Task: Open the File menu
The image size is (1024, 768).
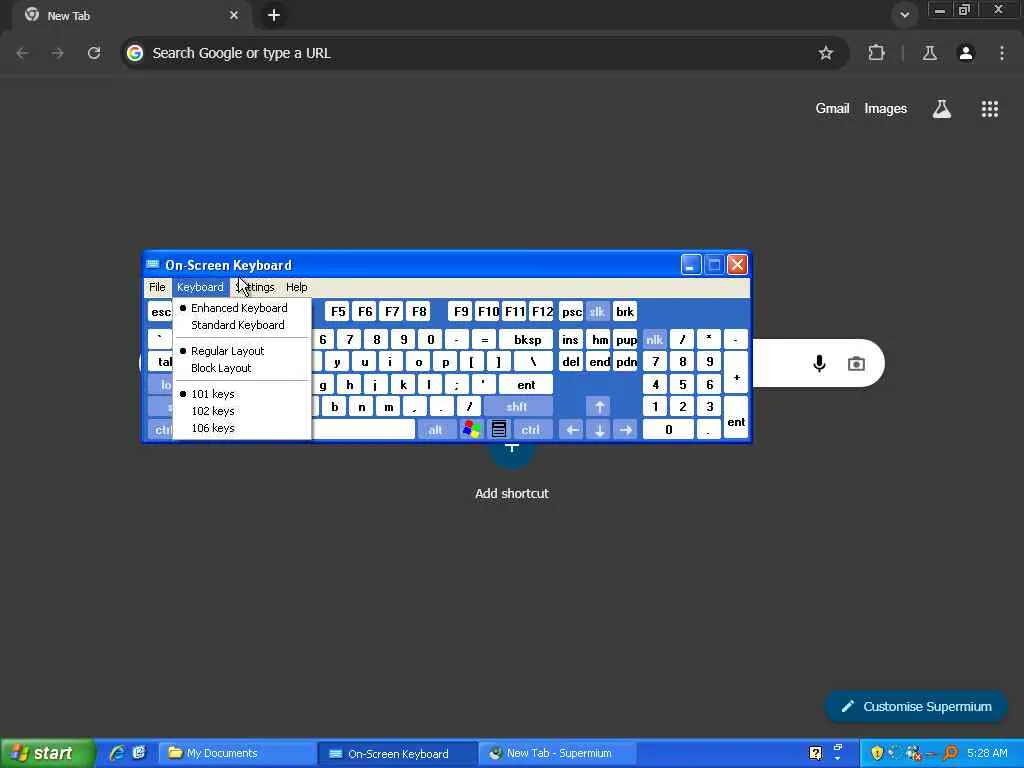Action: click(157, 287)
